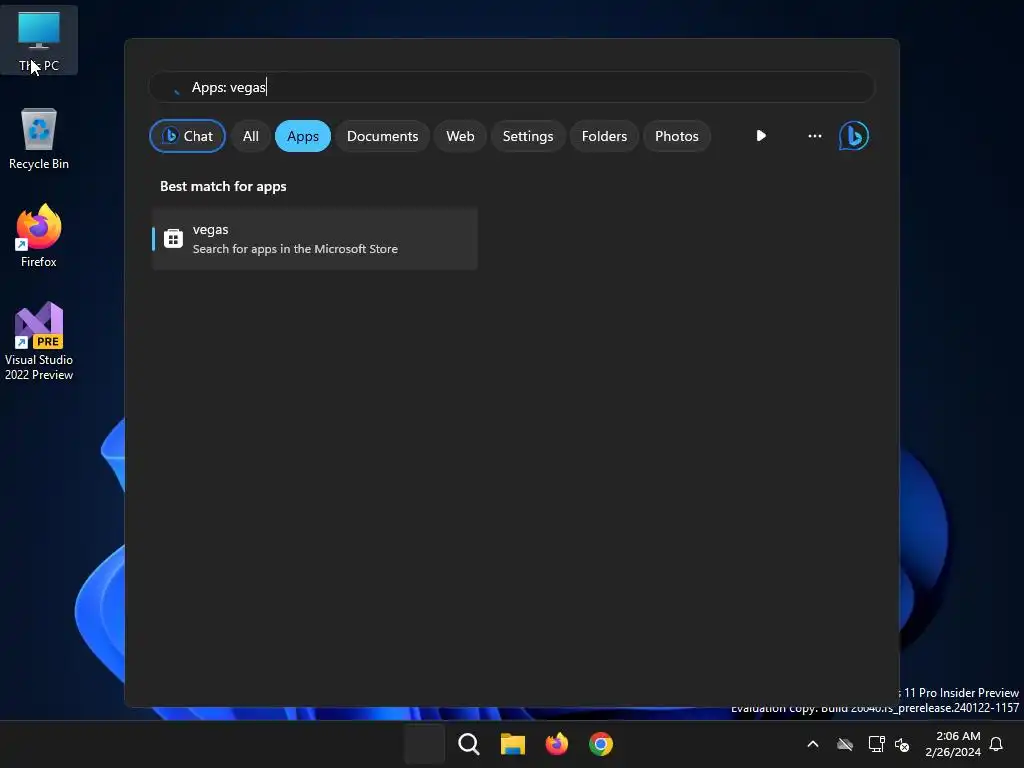Click Best match for apps heading
1024x768 pixels.
pyautogui.click(x=223, y=186)
